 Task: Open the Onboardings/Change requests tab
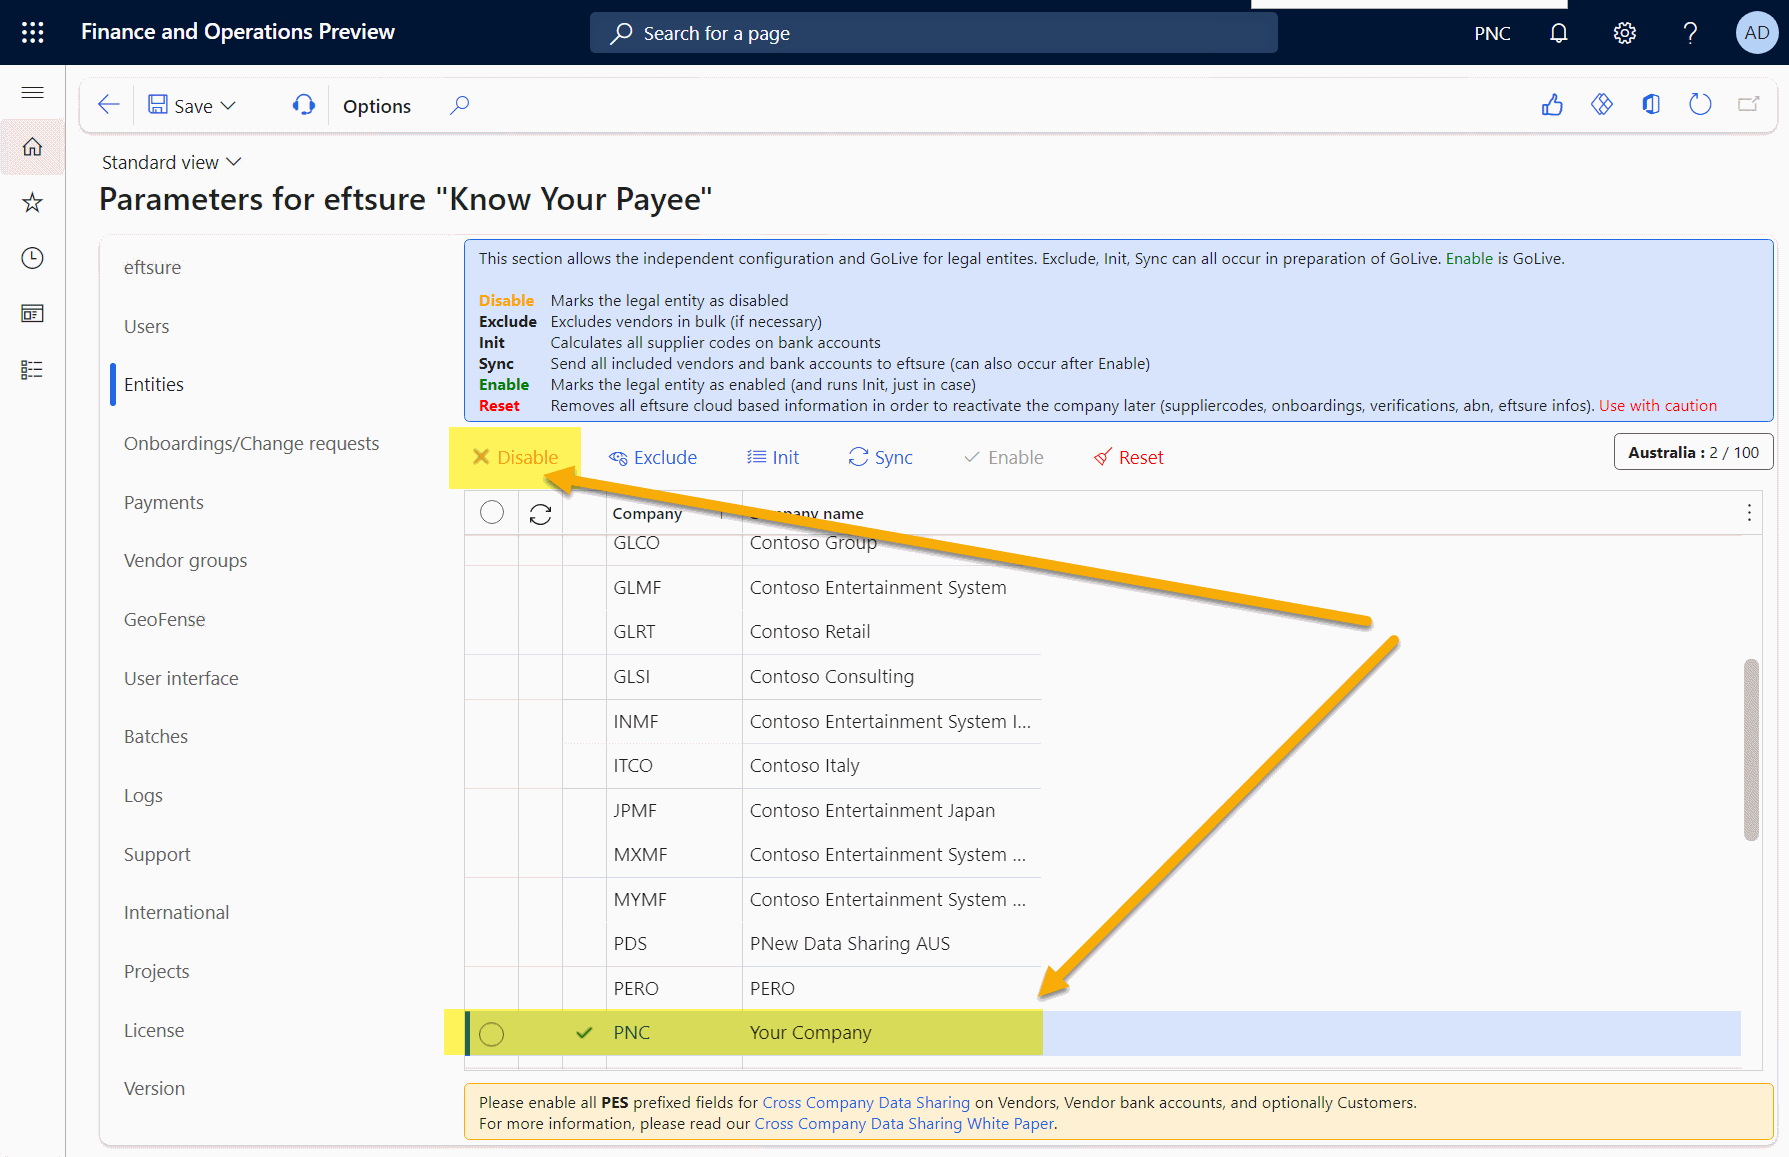[x=251, y=443]
